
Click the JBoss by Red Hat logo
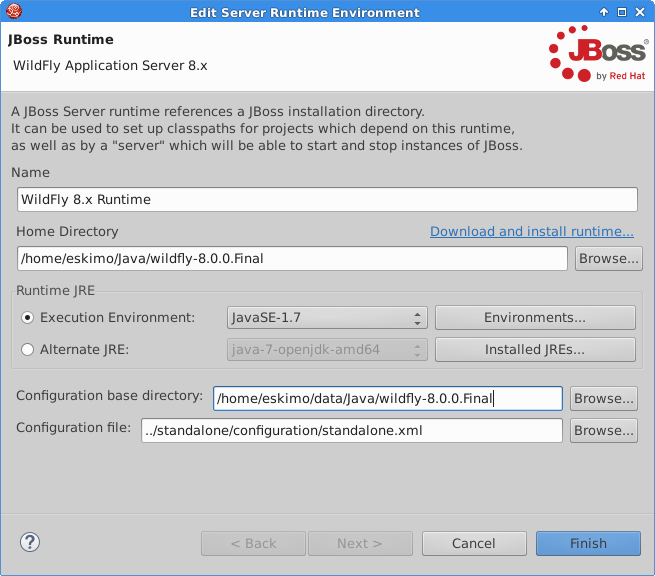[x=598, y=53]
